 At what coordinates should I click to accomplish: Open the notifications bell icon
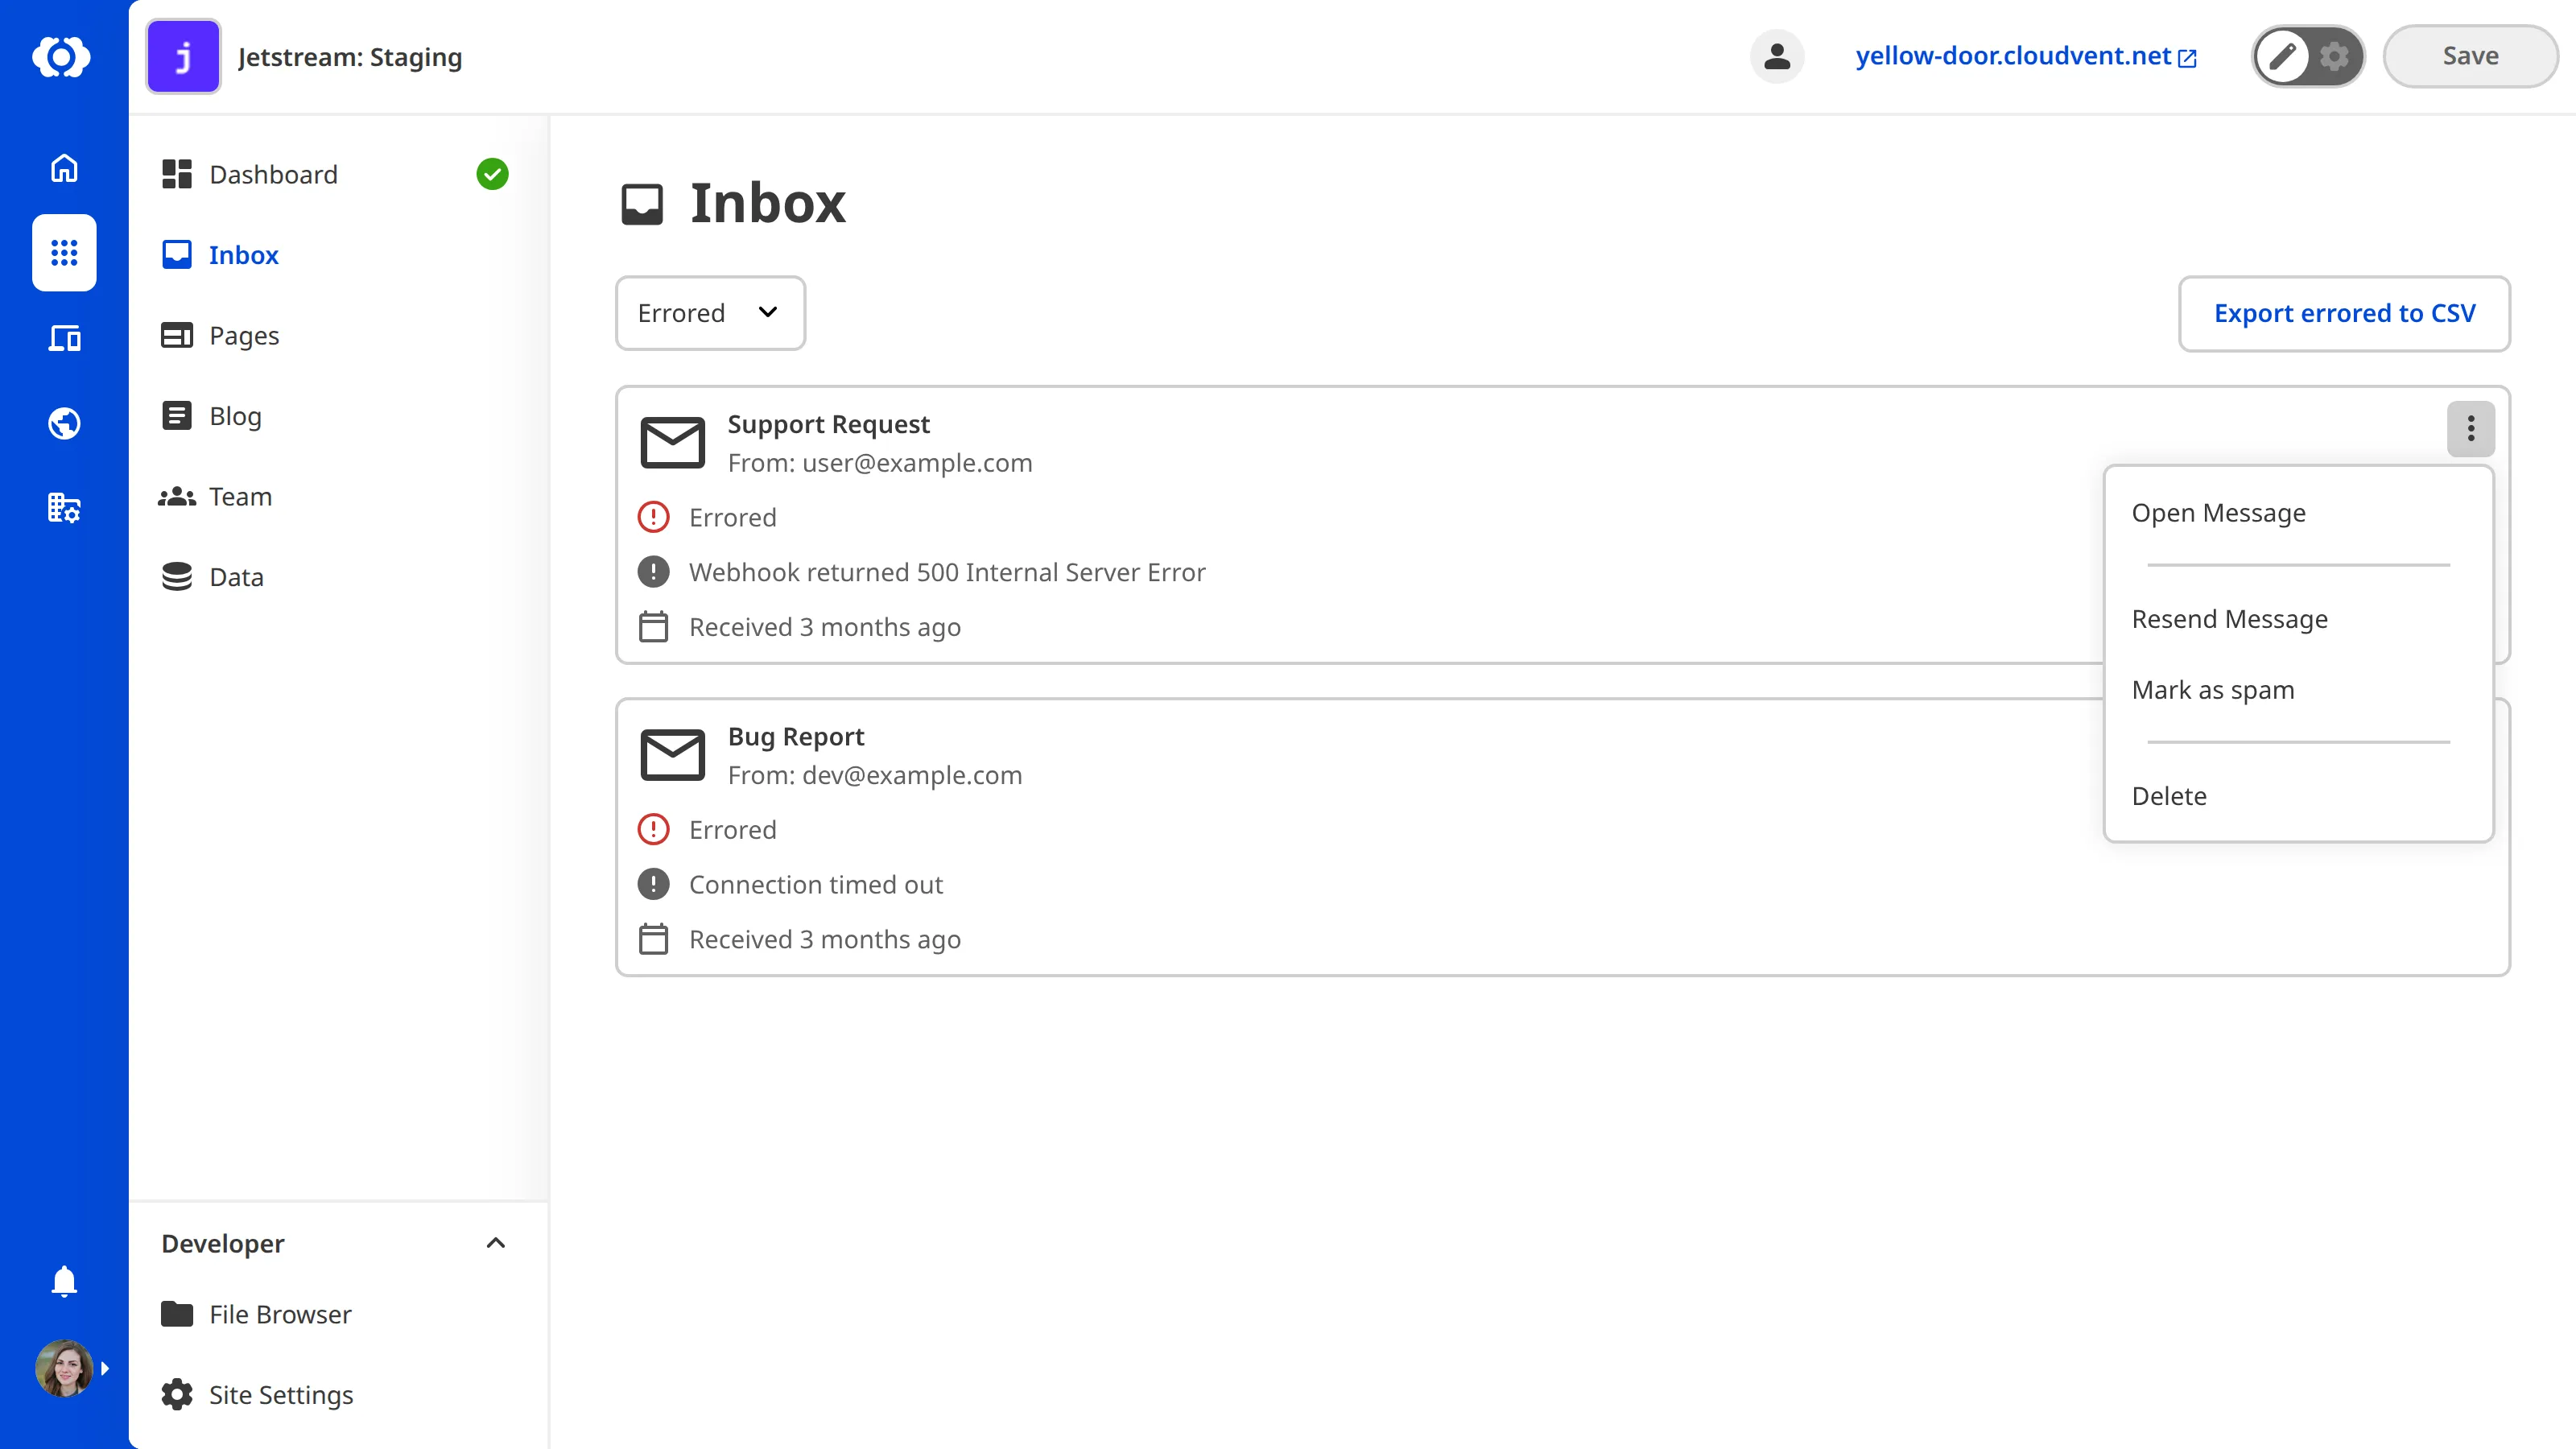pyautogui.click(x=63, y=1281)
